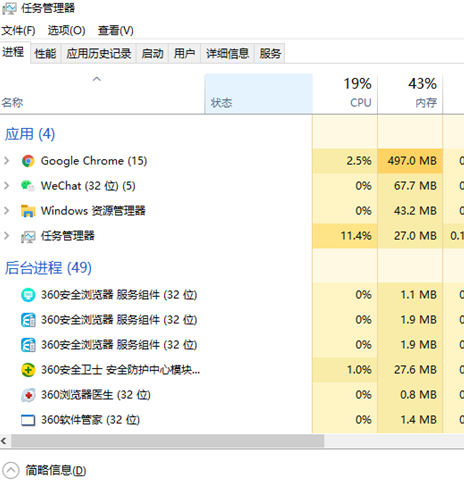The height and width of the screenshot is (486, 464).
Task: Click Chrome's 497.0 MB memory cell
Action: [410, 161]
